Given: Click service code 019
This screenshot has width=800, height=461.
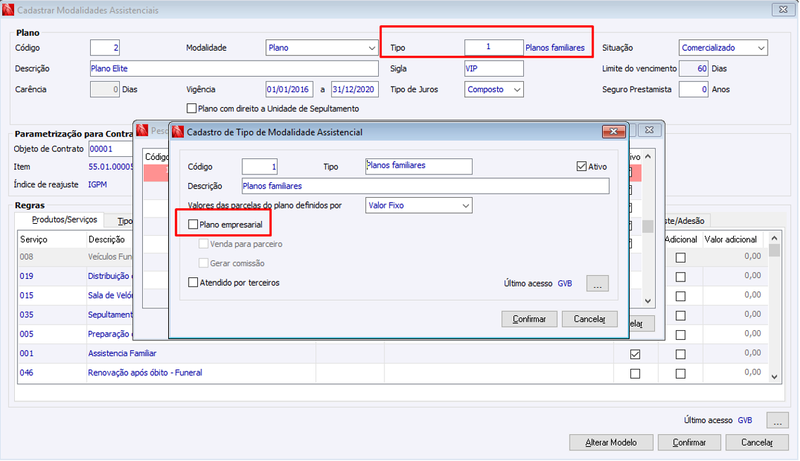Looking at the screenshot, I should pos(27,276).
